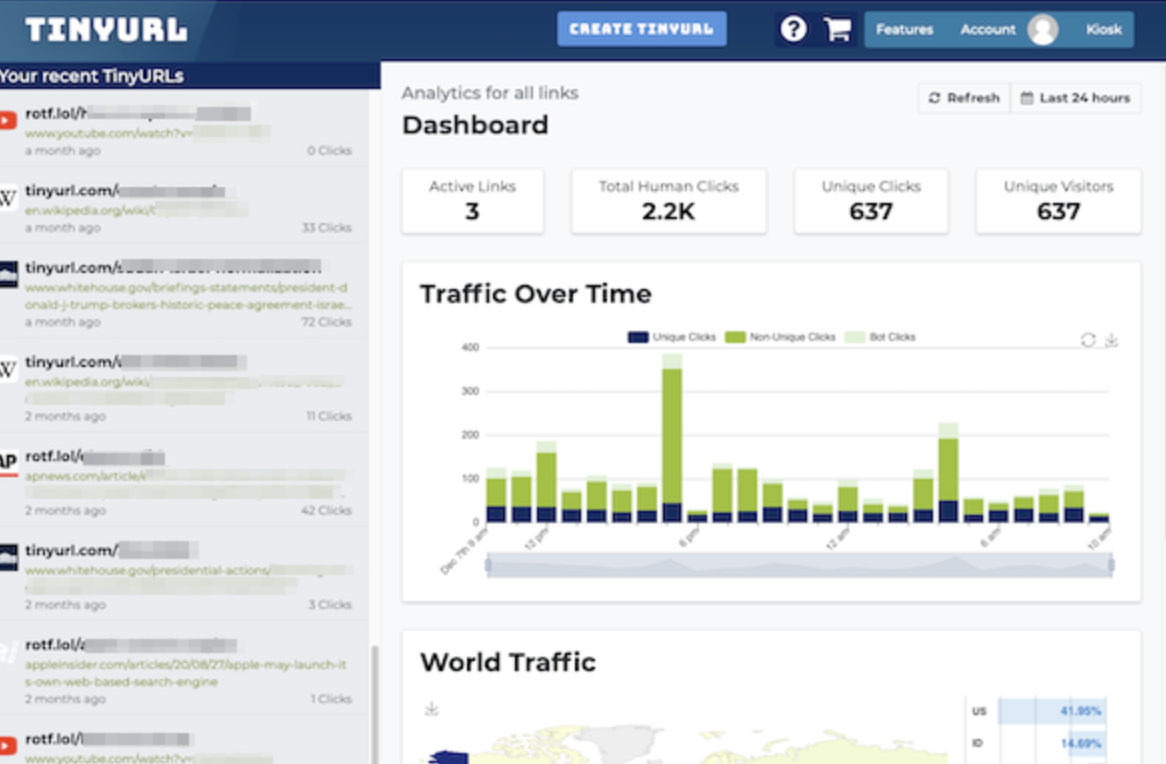Toggle Non-Unique Clicks legend swatch
This screenshot has height=764, width=1166.
(x=735, y=337)
